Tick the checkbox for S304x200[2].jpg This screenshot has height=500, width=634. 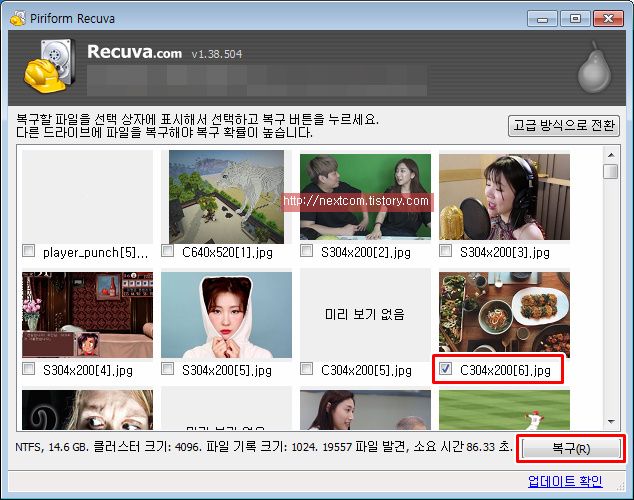click(306, 251)
